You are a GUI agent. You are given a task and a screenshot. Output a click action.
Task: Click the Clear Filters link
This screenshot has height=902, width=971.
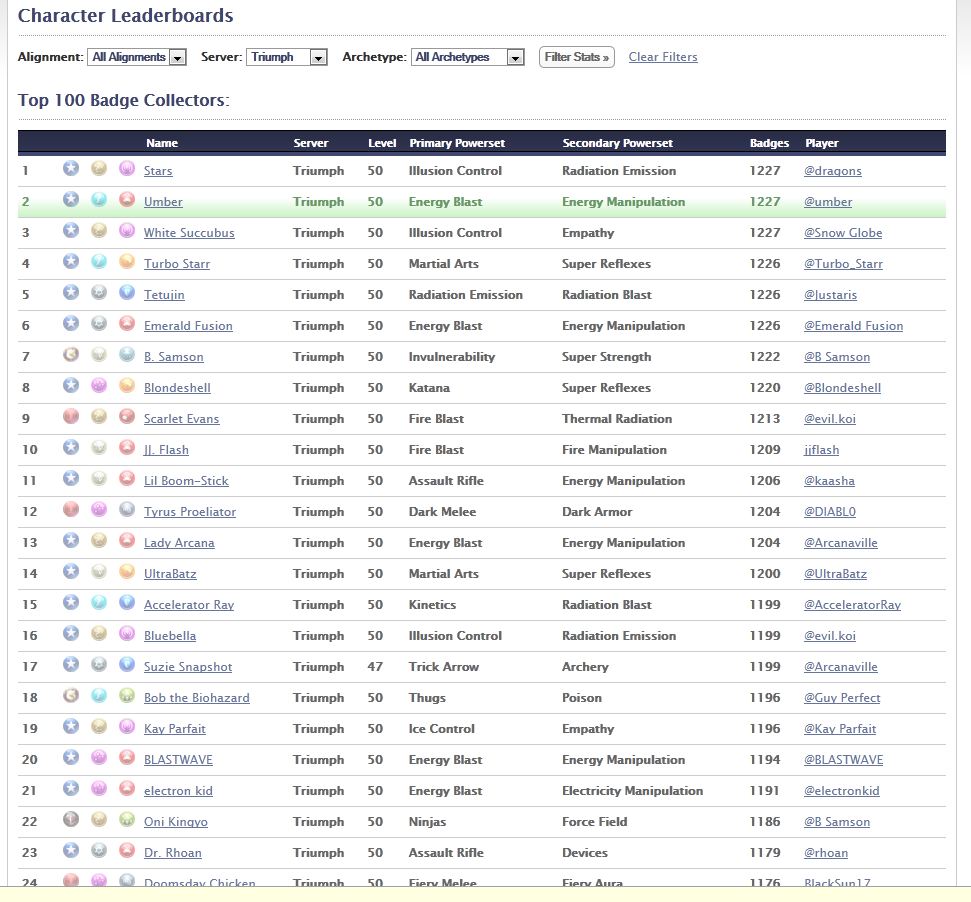663,57
